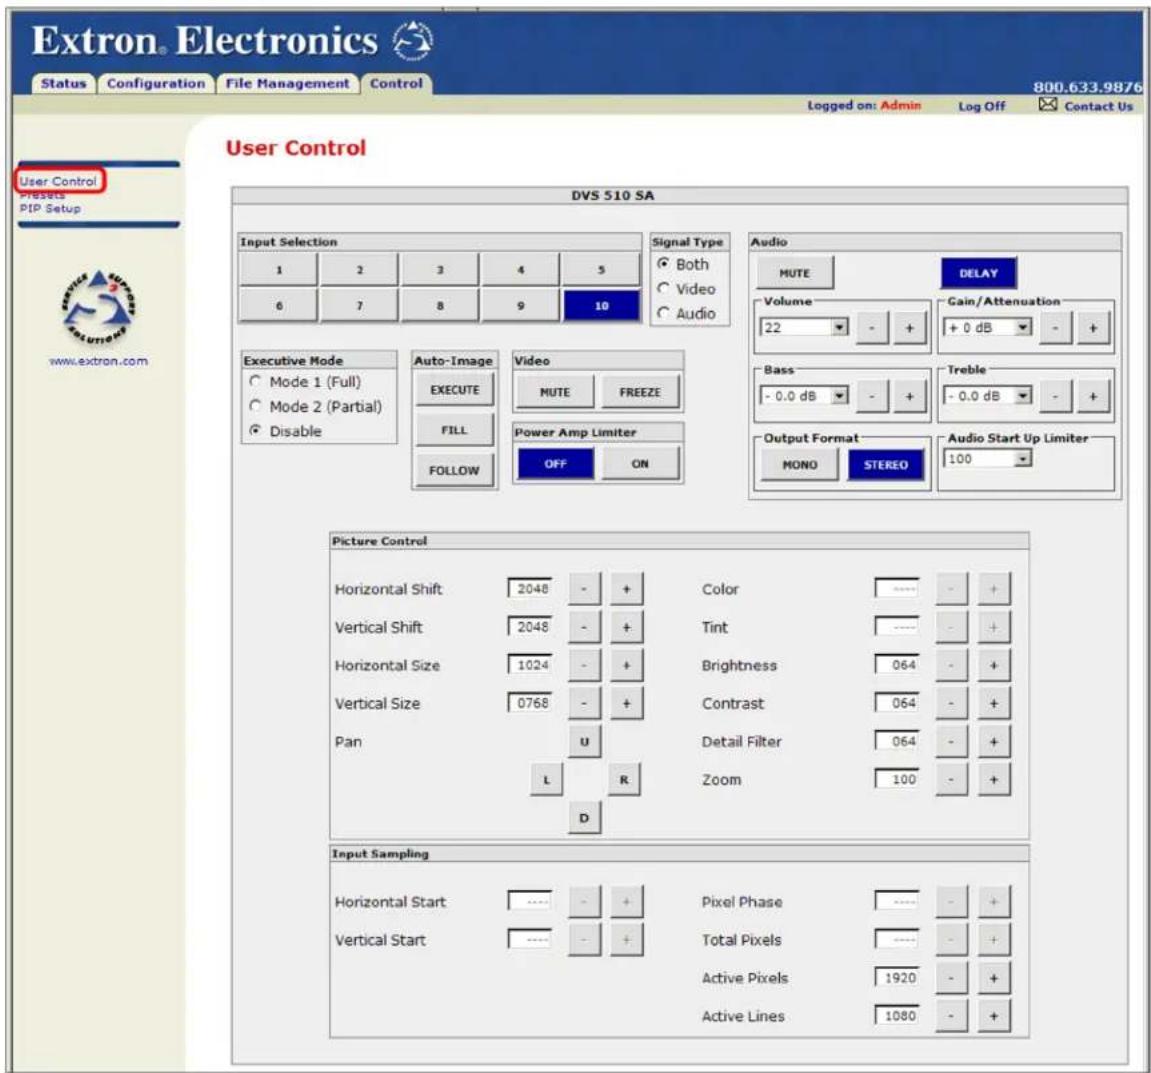Decrease Contrast with minus button
The image size is (1151, 1073).
pos(951,703)
